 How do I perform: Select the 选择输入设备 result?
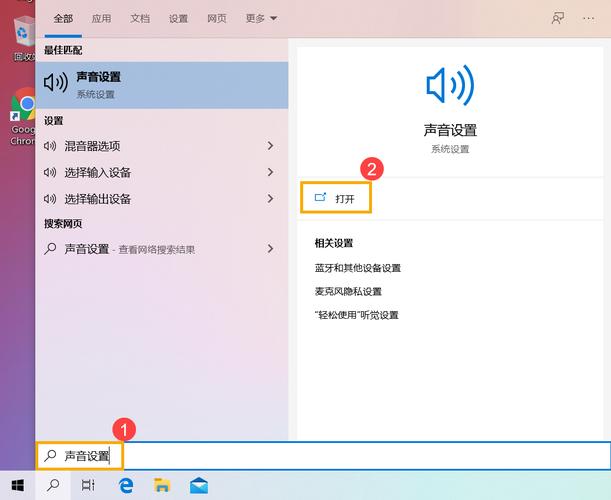(x=162, y=172)
